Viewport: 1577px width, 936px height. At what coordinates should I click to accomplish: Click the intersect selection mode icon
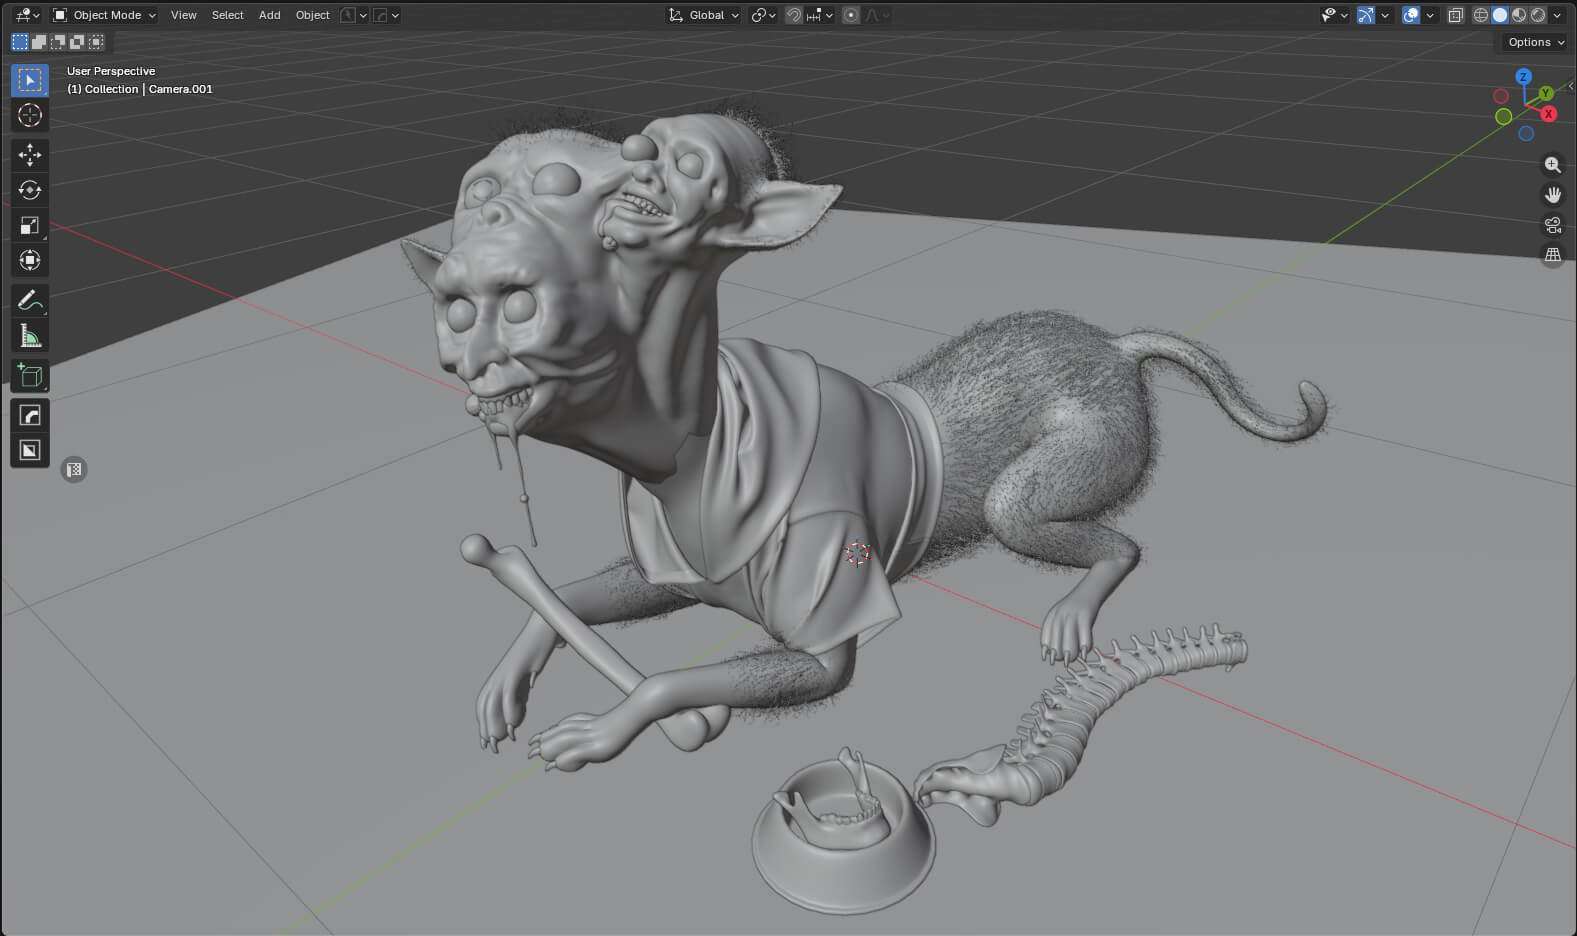(x=96, y=42)
